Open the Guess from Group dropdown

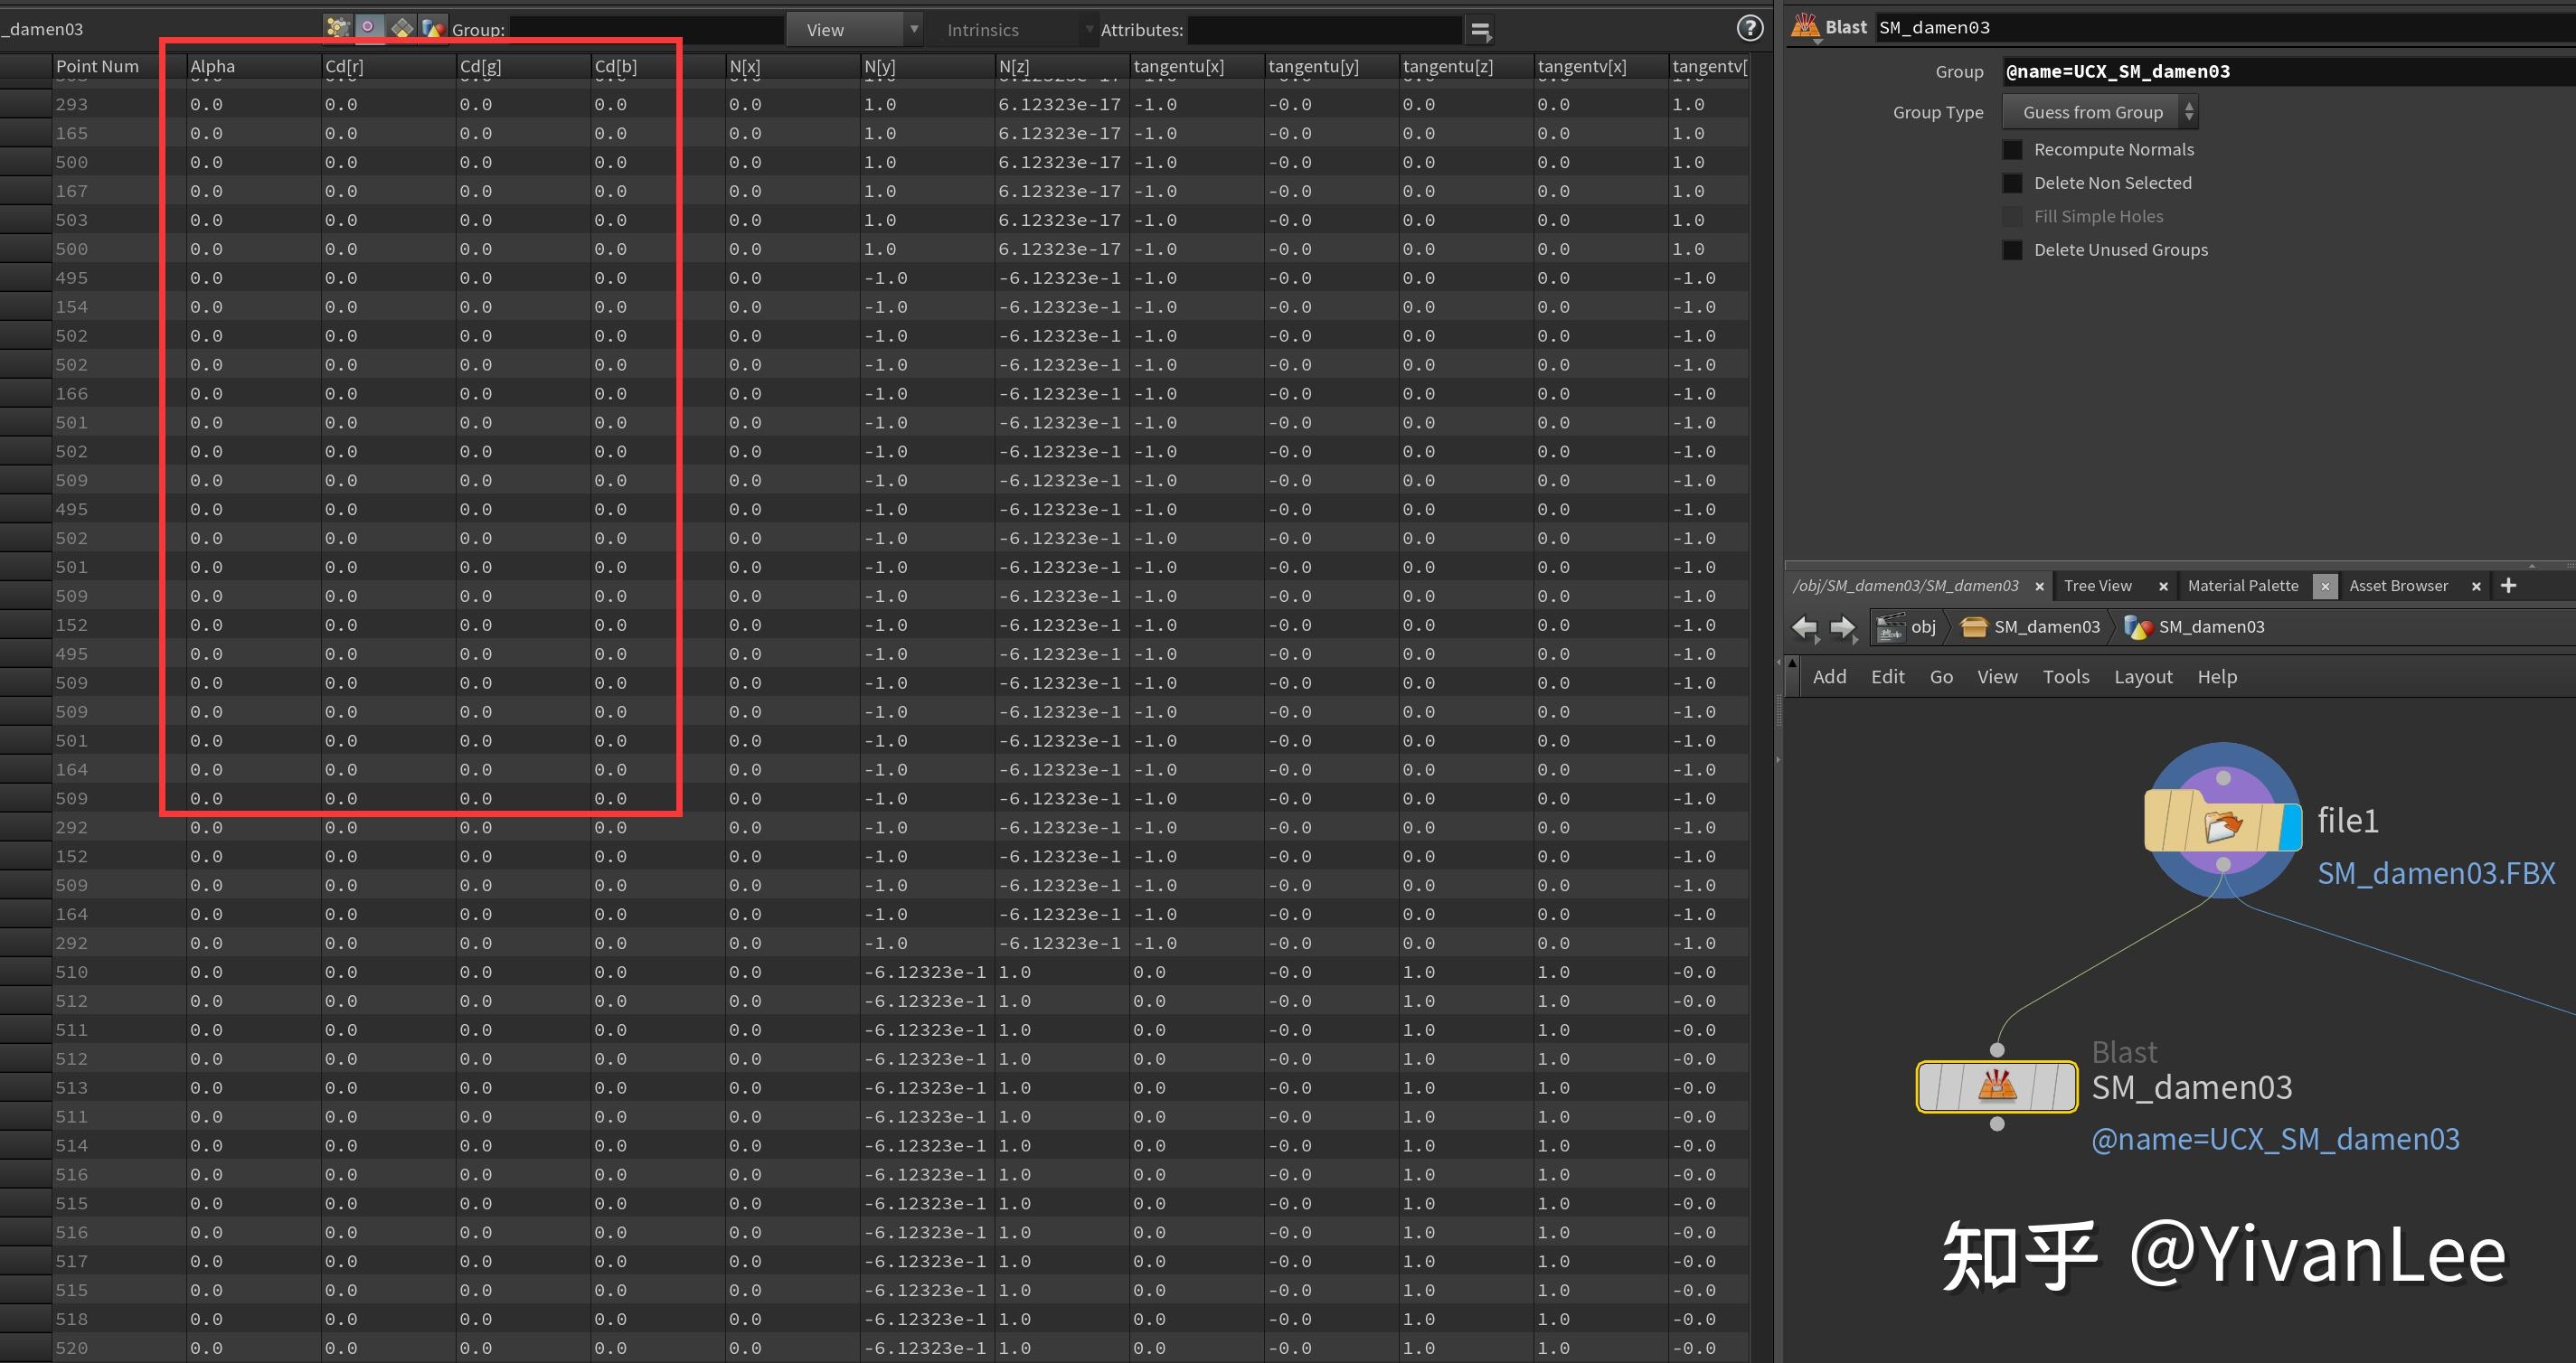tap(2098, 112)
